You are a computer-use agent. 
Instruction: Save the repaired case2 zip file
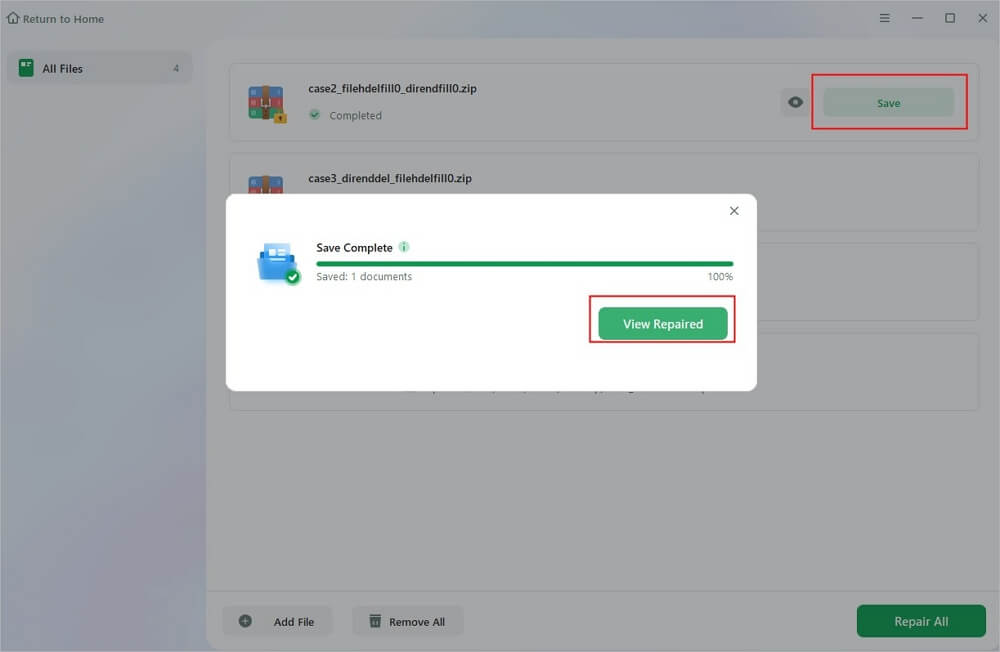888,103
